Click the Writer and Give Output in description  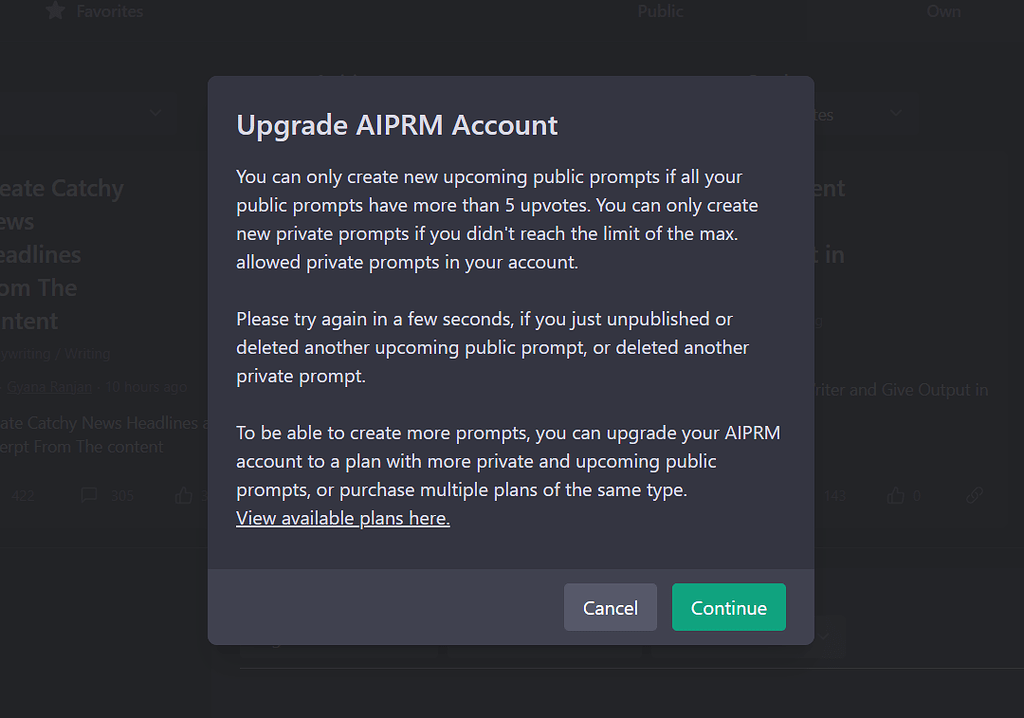(x=901, y=390)
